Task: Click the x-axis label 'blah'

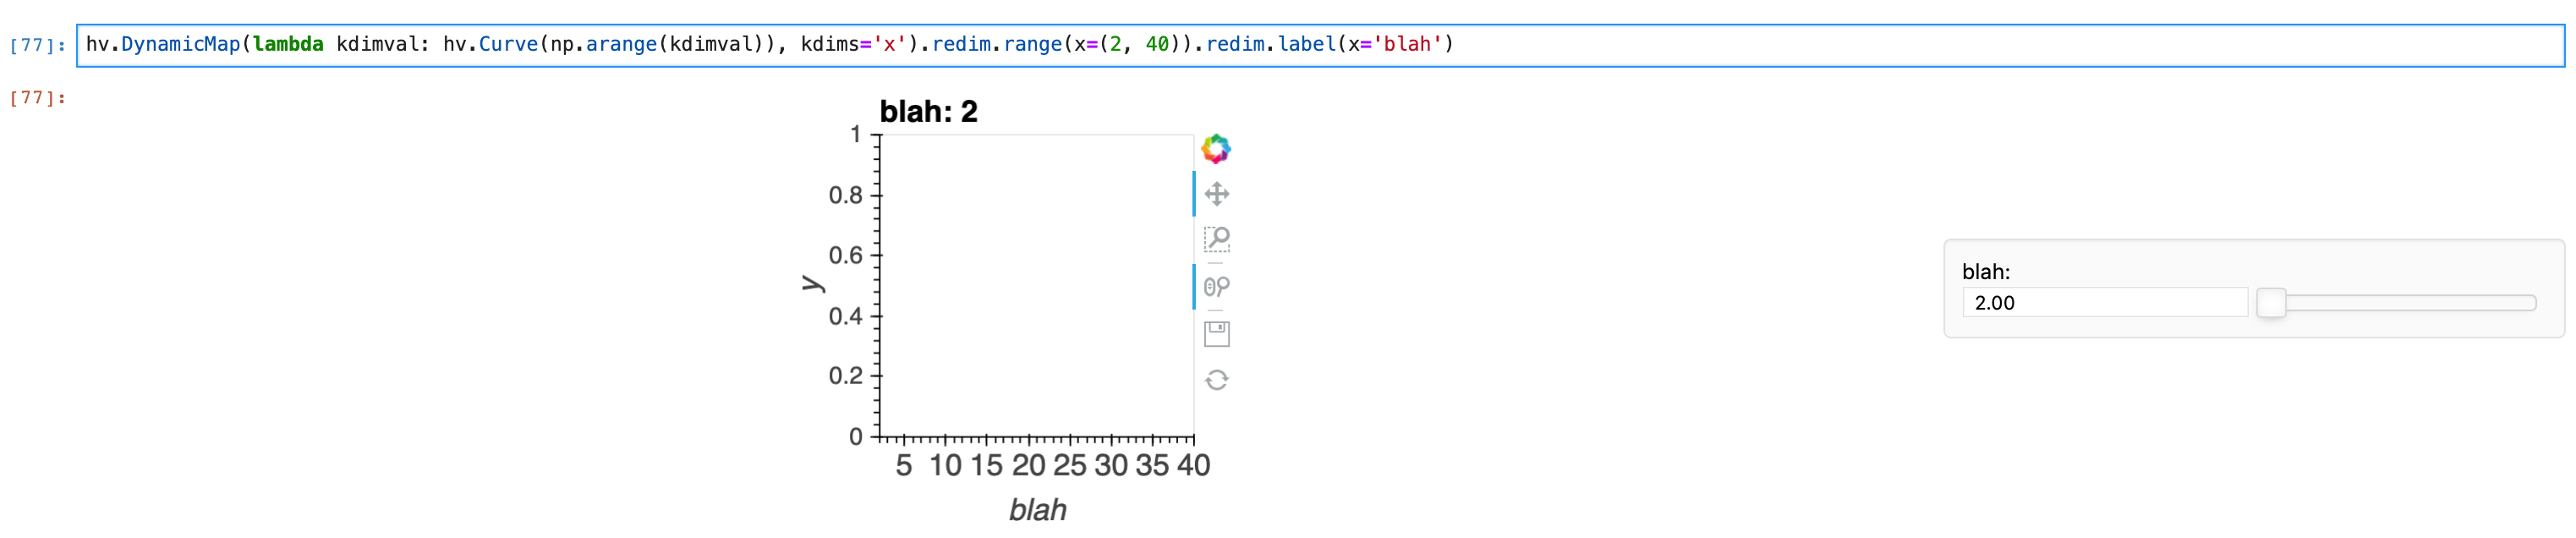Action: [x=1037, y=509]
